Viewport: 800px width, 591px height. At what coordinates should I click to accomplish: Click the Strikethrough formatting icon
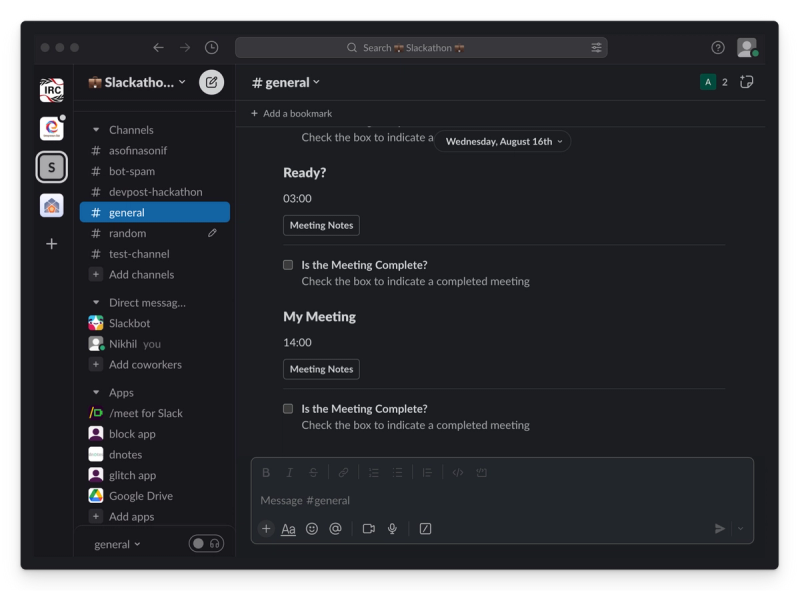click(313, 473)
